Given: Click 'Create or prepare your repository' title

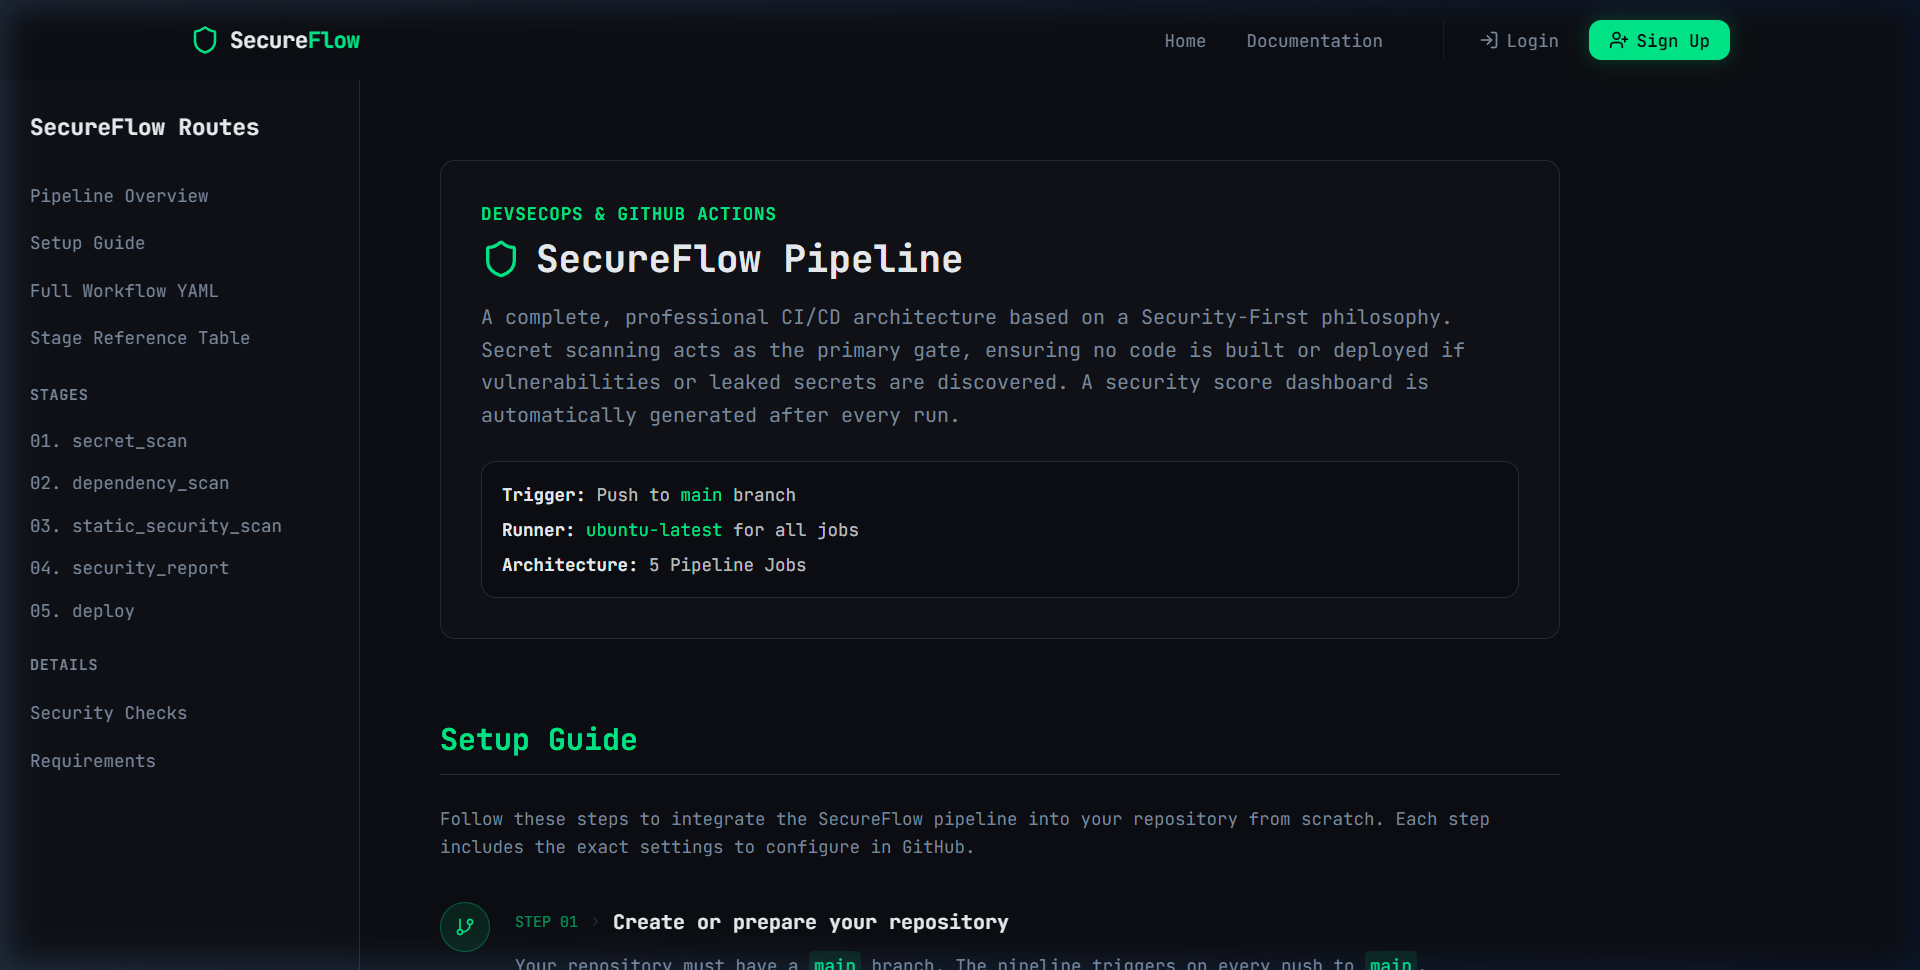Looking at the screenshot, I should pyautogui.click(x=811, y=922).
